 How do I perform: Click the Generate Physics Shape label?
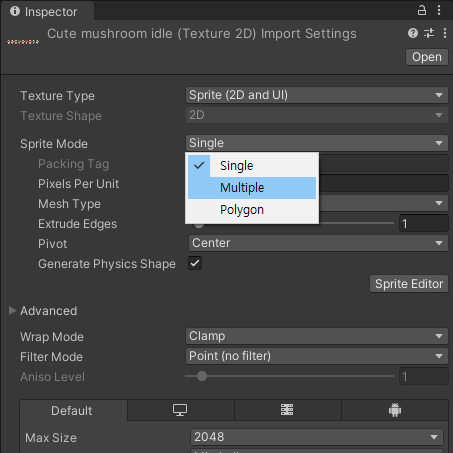(x=107, y=264)
